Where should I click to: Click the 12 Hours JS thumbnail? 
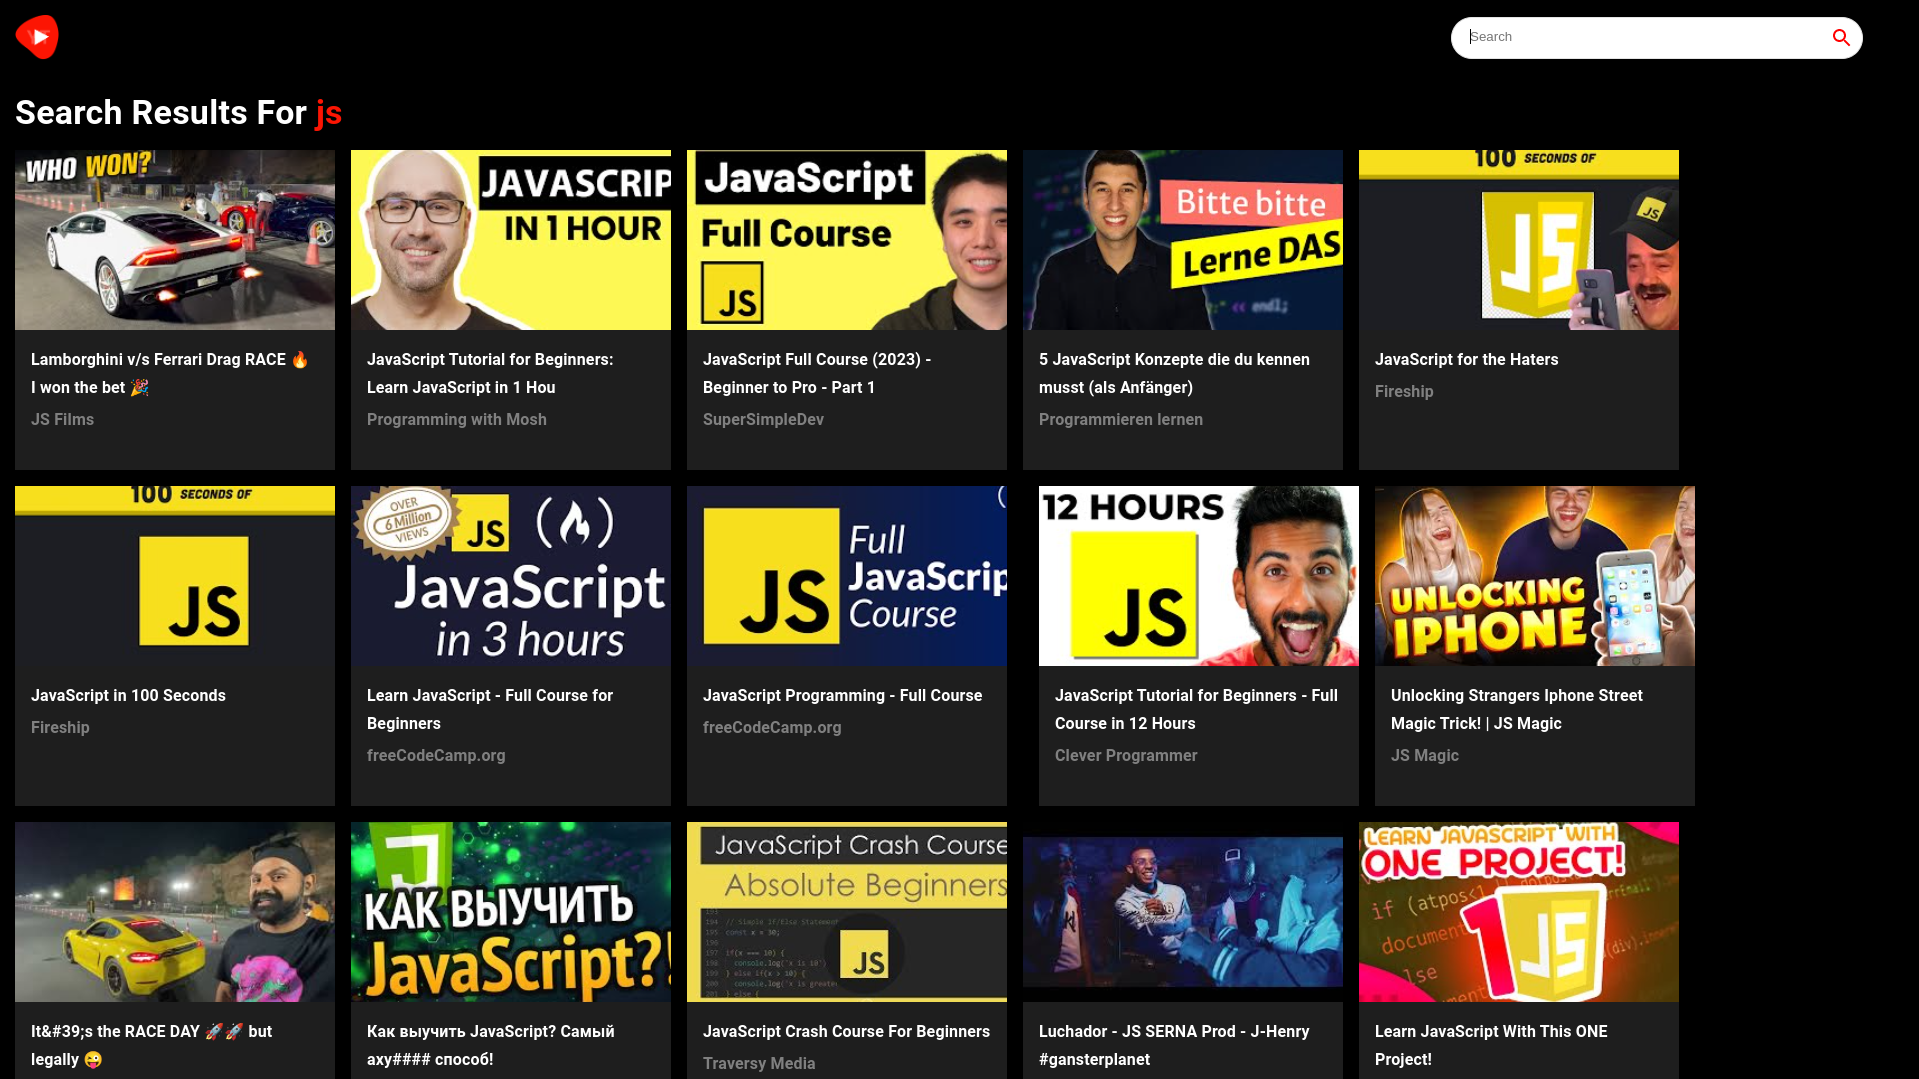(1198, 576)
